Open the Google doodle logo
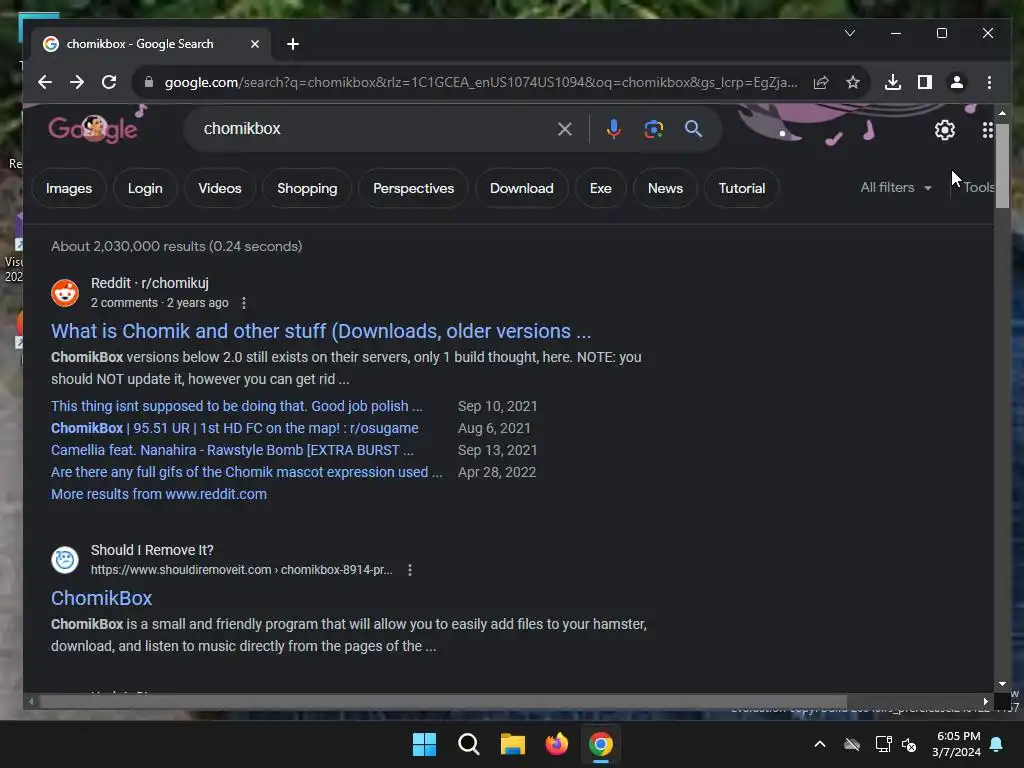Viewport: 1024px width, 768px height. coord(93,129)
